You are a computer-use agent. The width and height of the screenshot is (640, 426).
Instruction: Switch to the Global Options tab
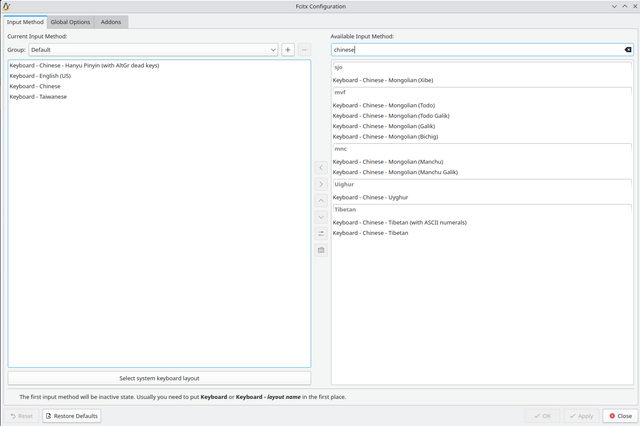pos(70,22)
